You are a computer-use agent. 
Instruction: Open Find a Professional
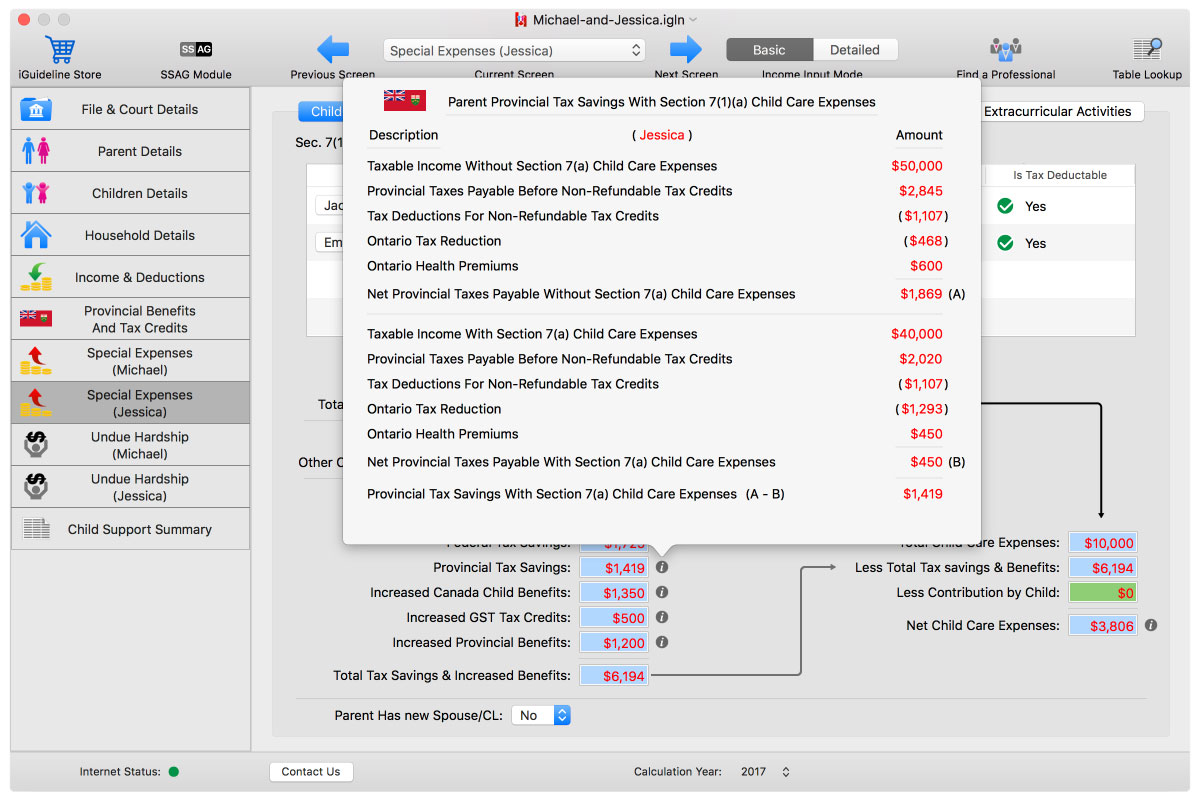click(x=1005, y=49)
